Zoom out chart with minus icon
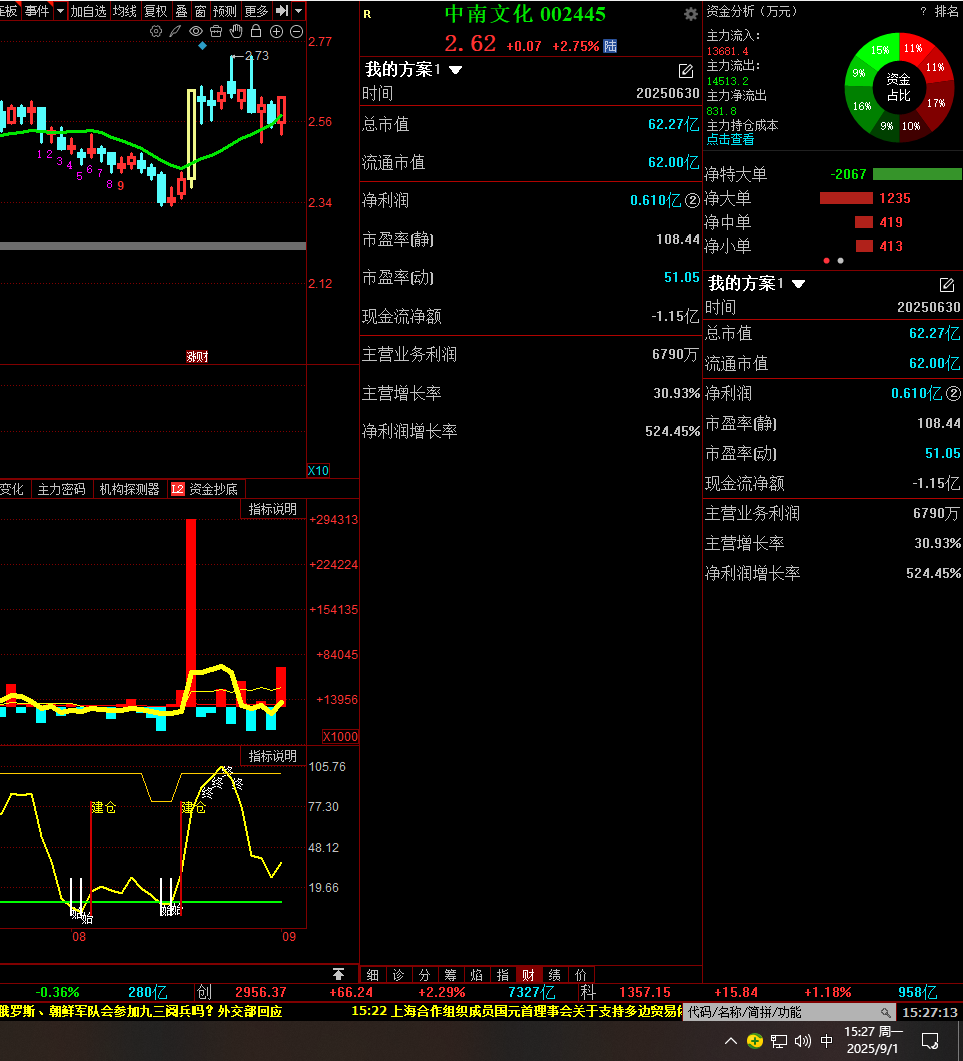 tap(296, 31)
